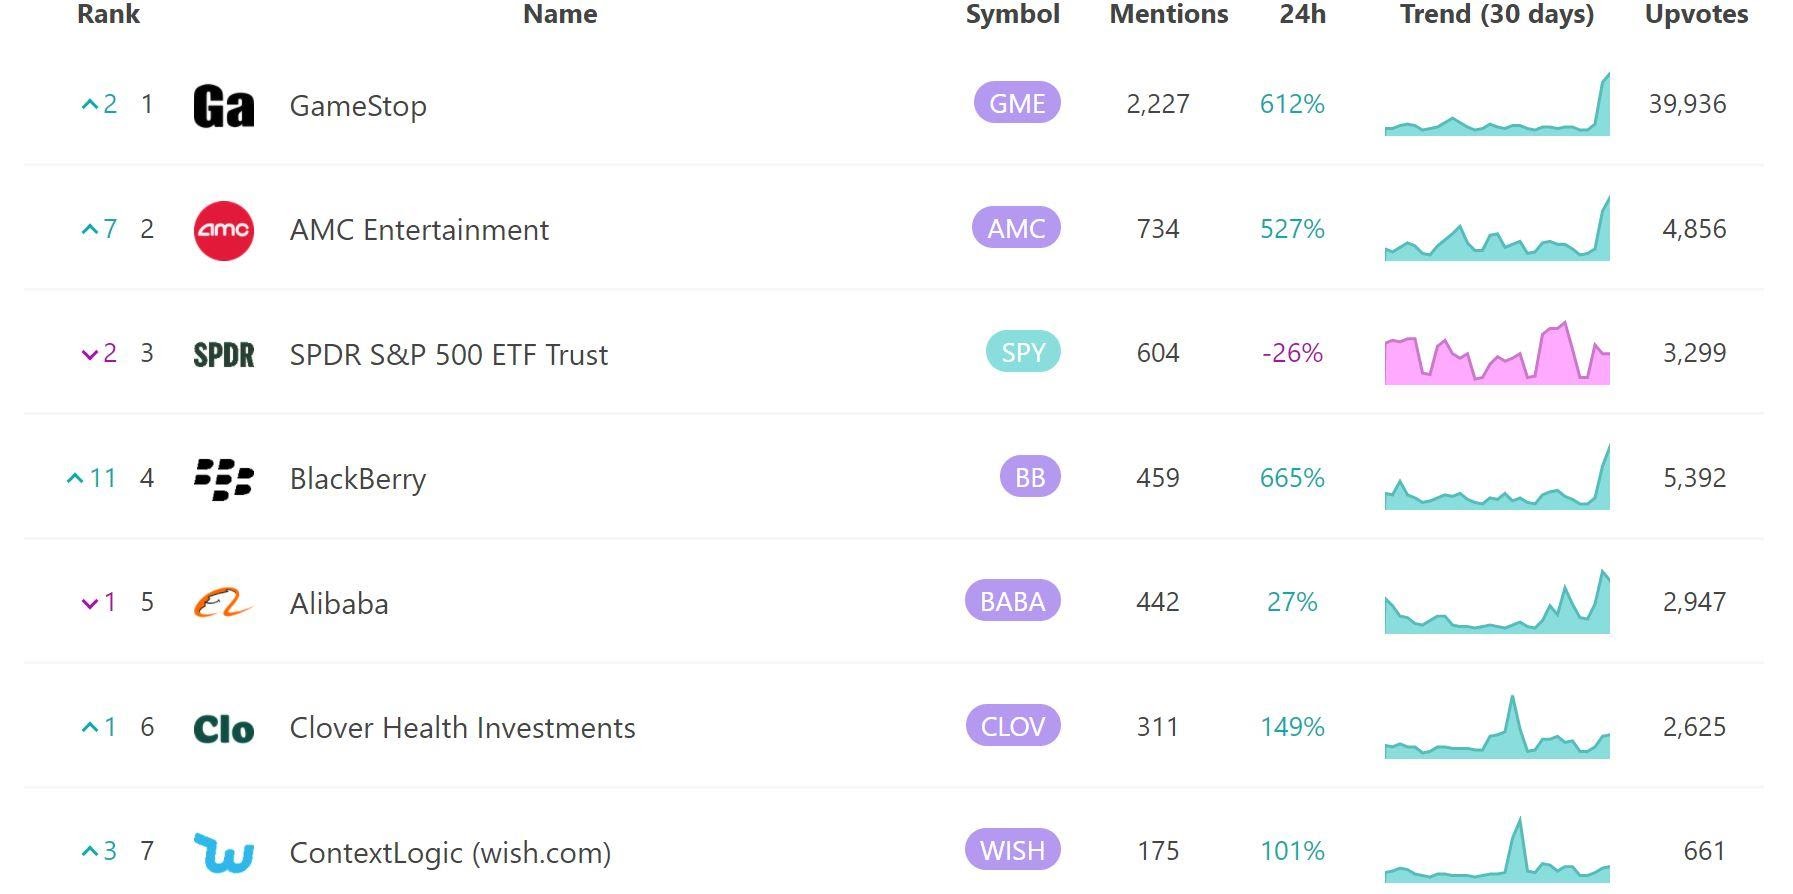Click the up arrow beside BlackBerry rank
The width and height of the screenshot is (1793, 894).
75,479
